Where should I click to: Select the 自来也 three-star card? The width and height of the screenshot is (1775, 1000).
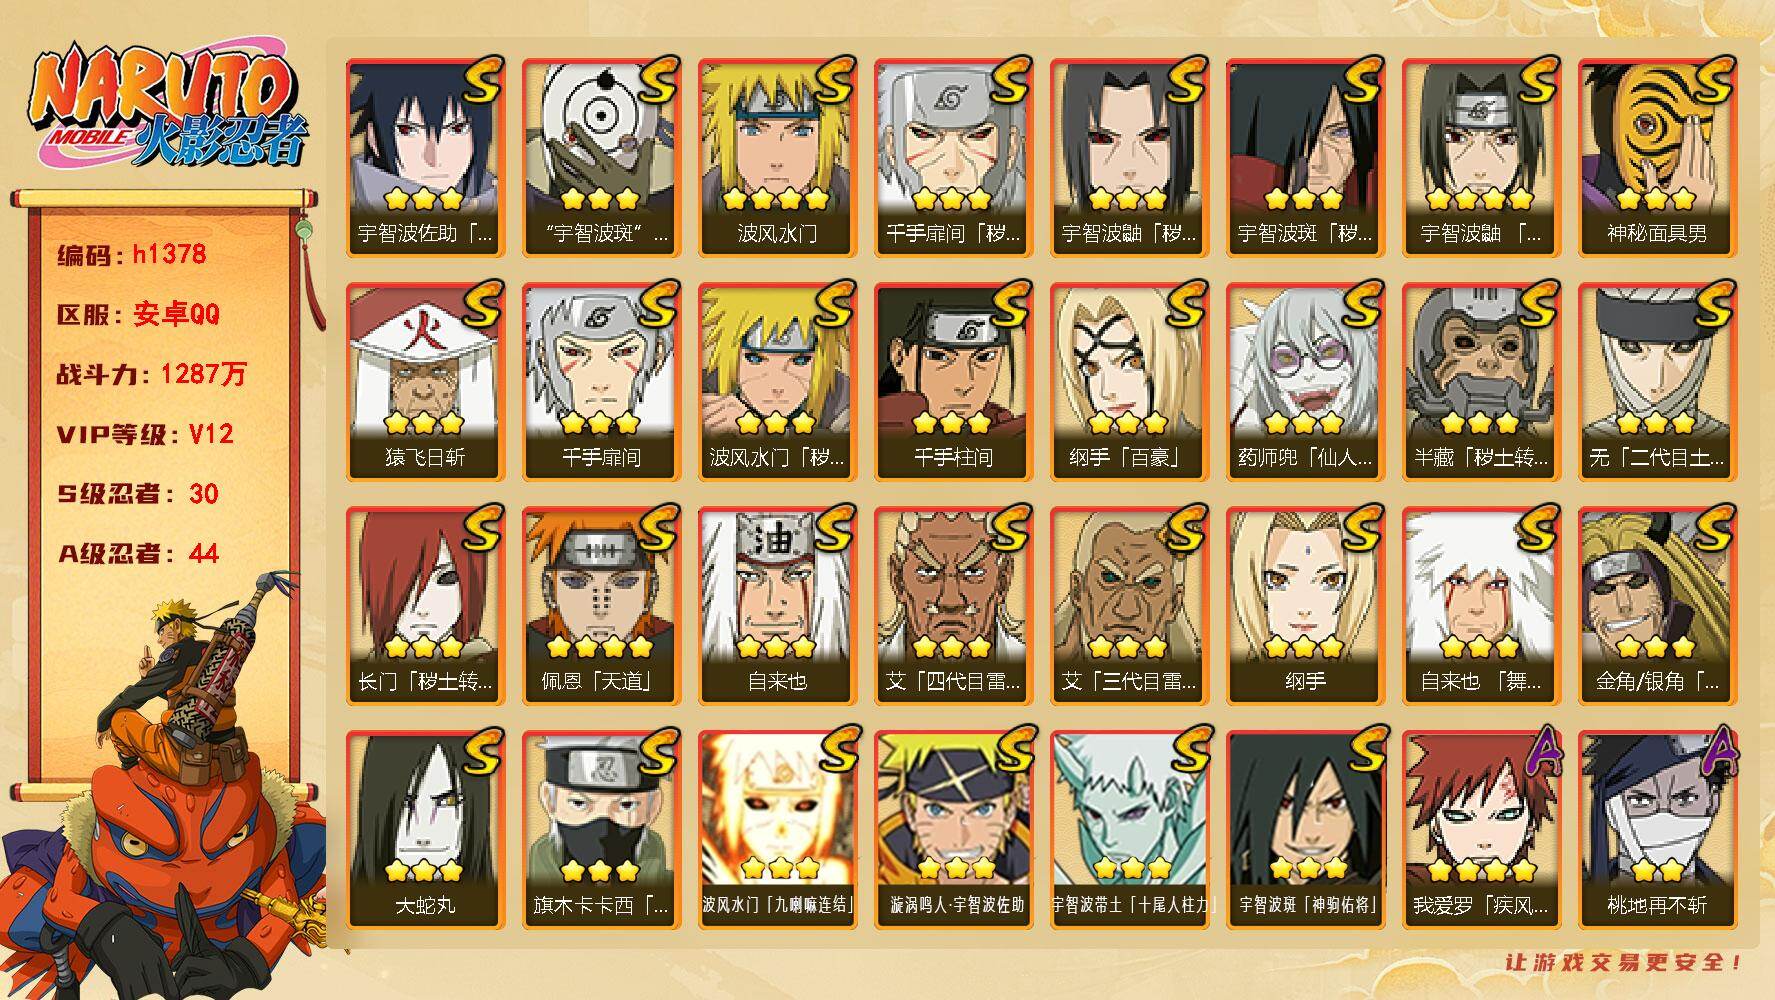(x=777, y=606)
